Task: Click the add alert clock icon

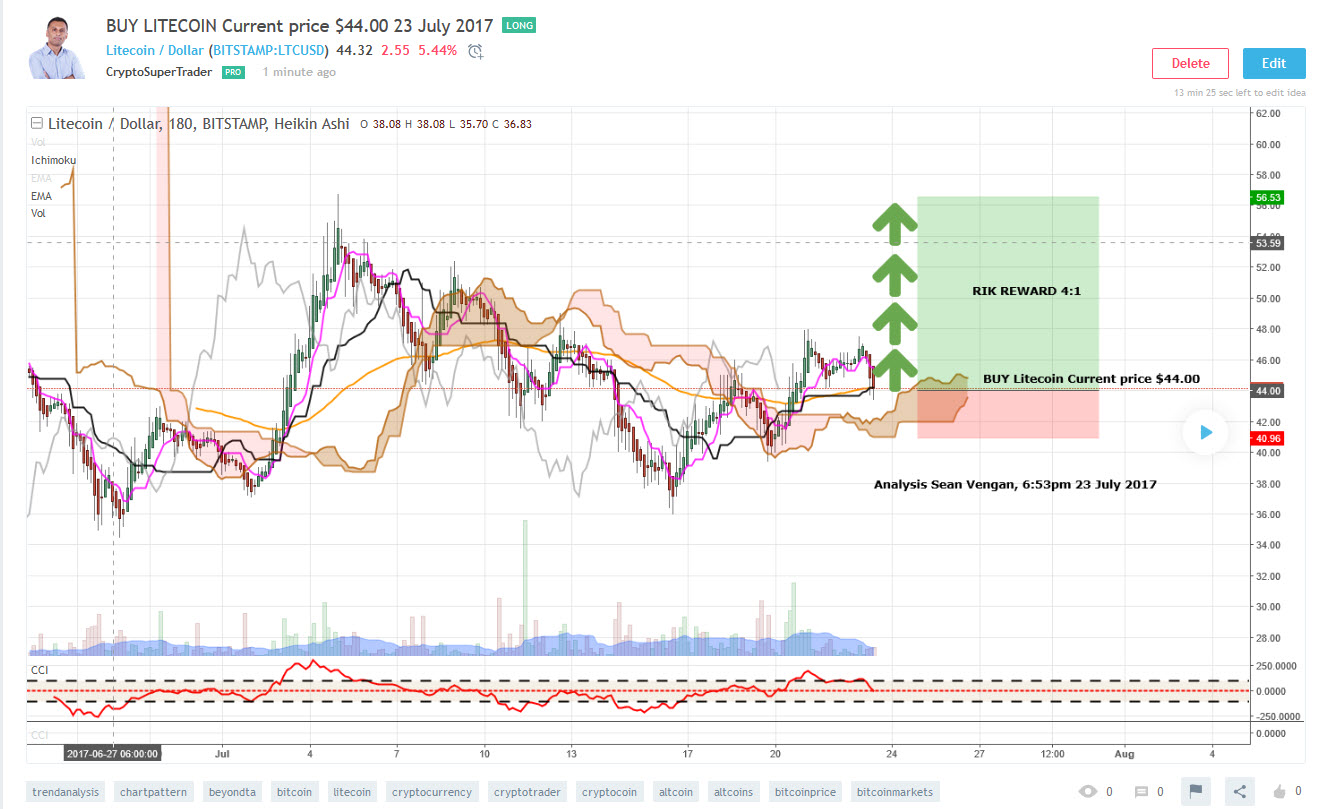Action: tap(476, 51)
